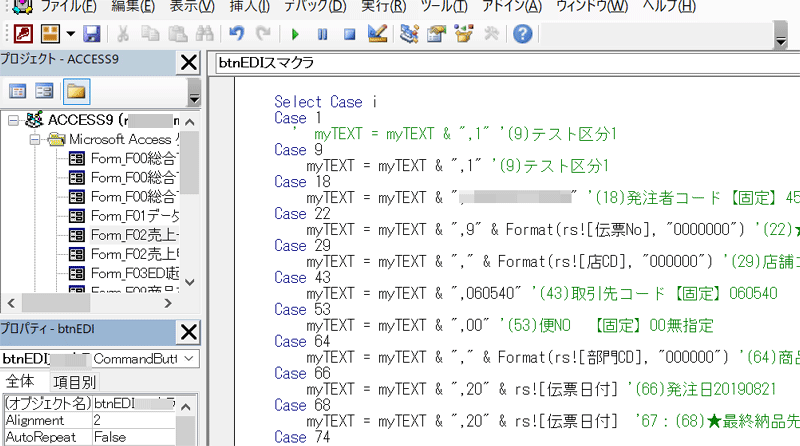This screenshot has width=800, height=446.
Task: Click project tree right scroll arrow
Action: pos(168,303)
